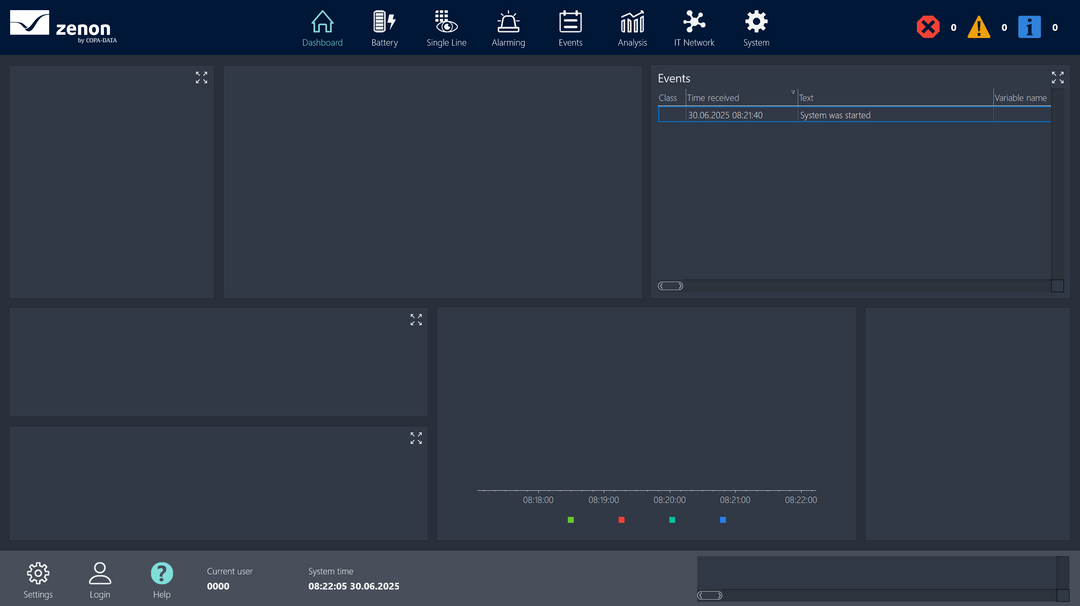Click the system time 08:22:05 30.06.2025
The image size is (1080, 606).
point(354,587)
